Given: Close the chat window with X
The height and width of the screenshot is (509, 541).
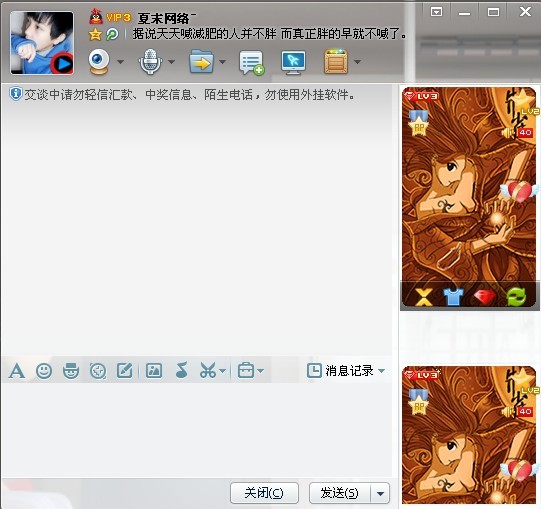Looking at the screenshot, I should (525, 12).
